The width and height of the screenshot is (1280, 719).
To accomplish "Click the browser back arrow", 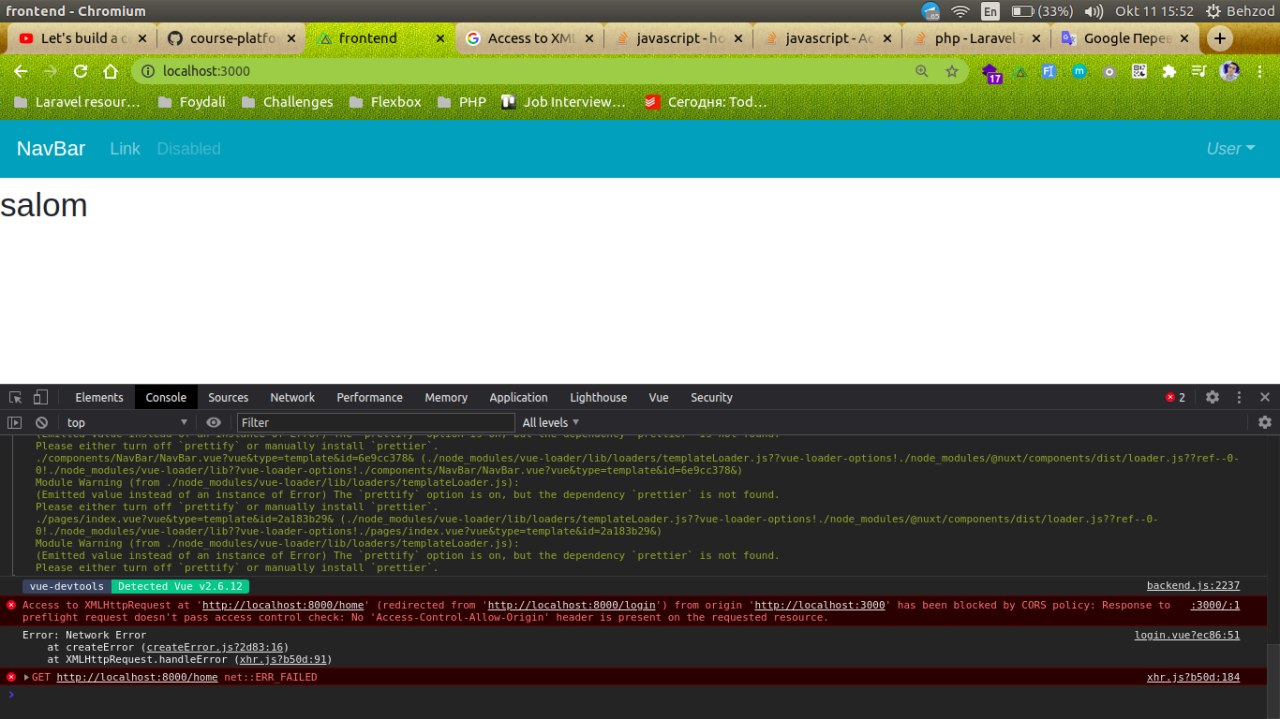I will 21,71.
